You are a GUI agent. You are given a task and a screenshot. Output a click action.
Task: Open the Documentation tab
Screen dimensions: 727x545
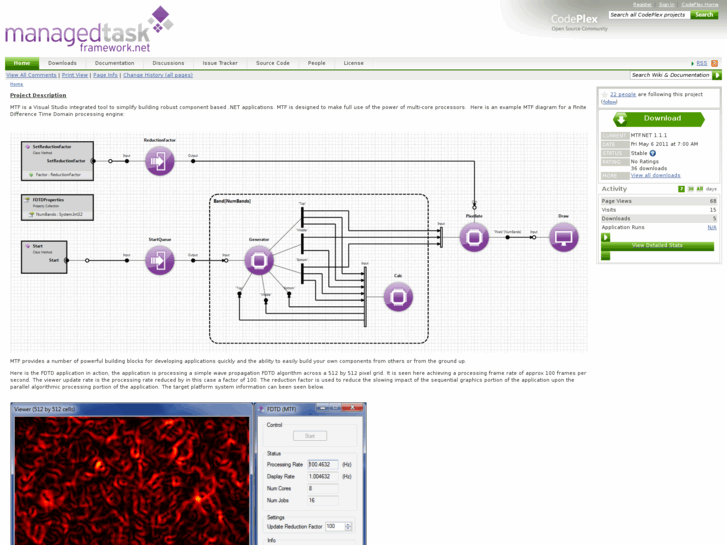click(x=114, y=63)
